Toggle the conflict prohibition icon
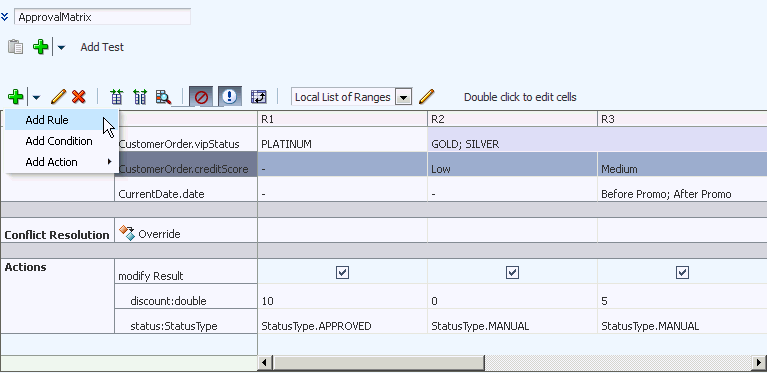 (x=202, y=97)
